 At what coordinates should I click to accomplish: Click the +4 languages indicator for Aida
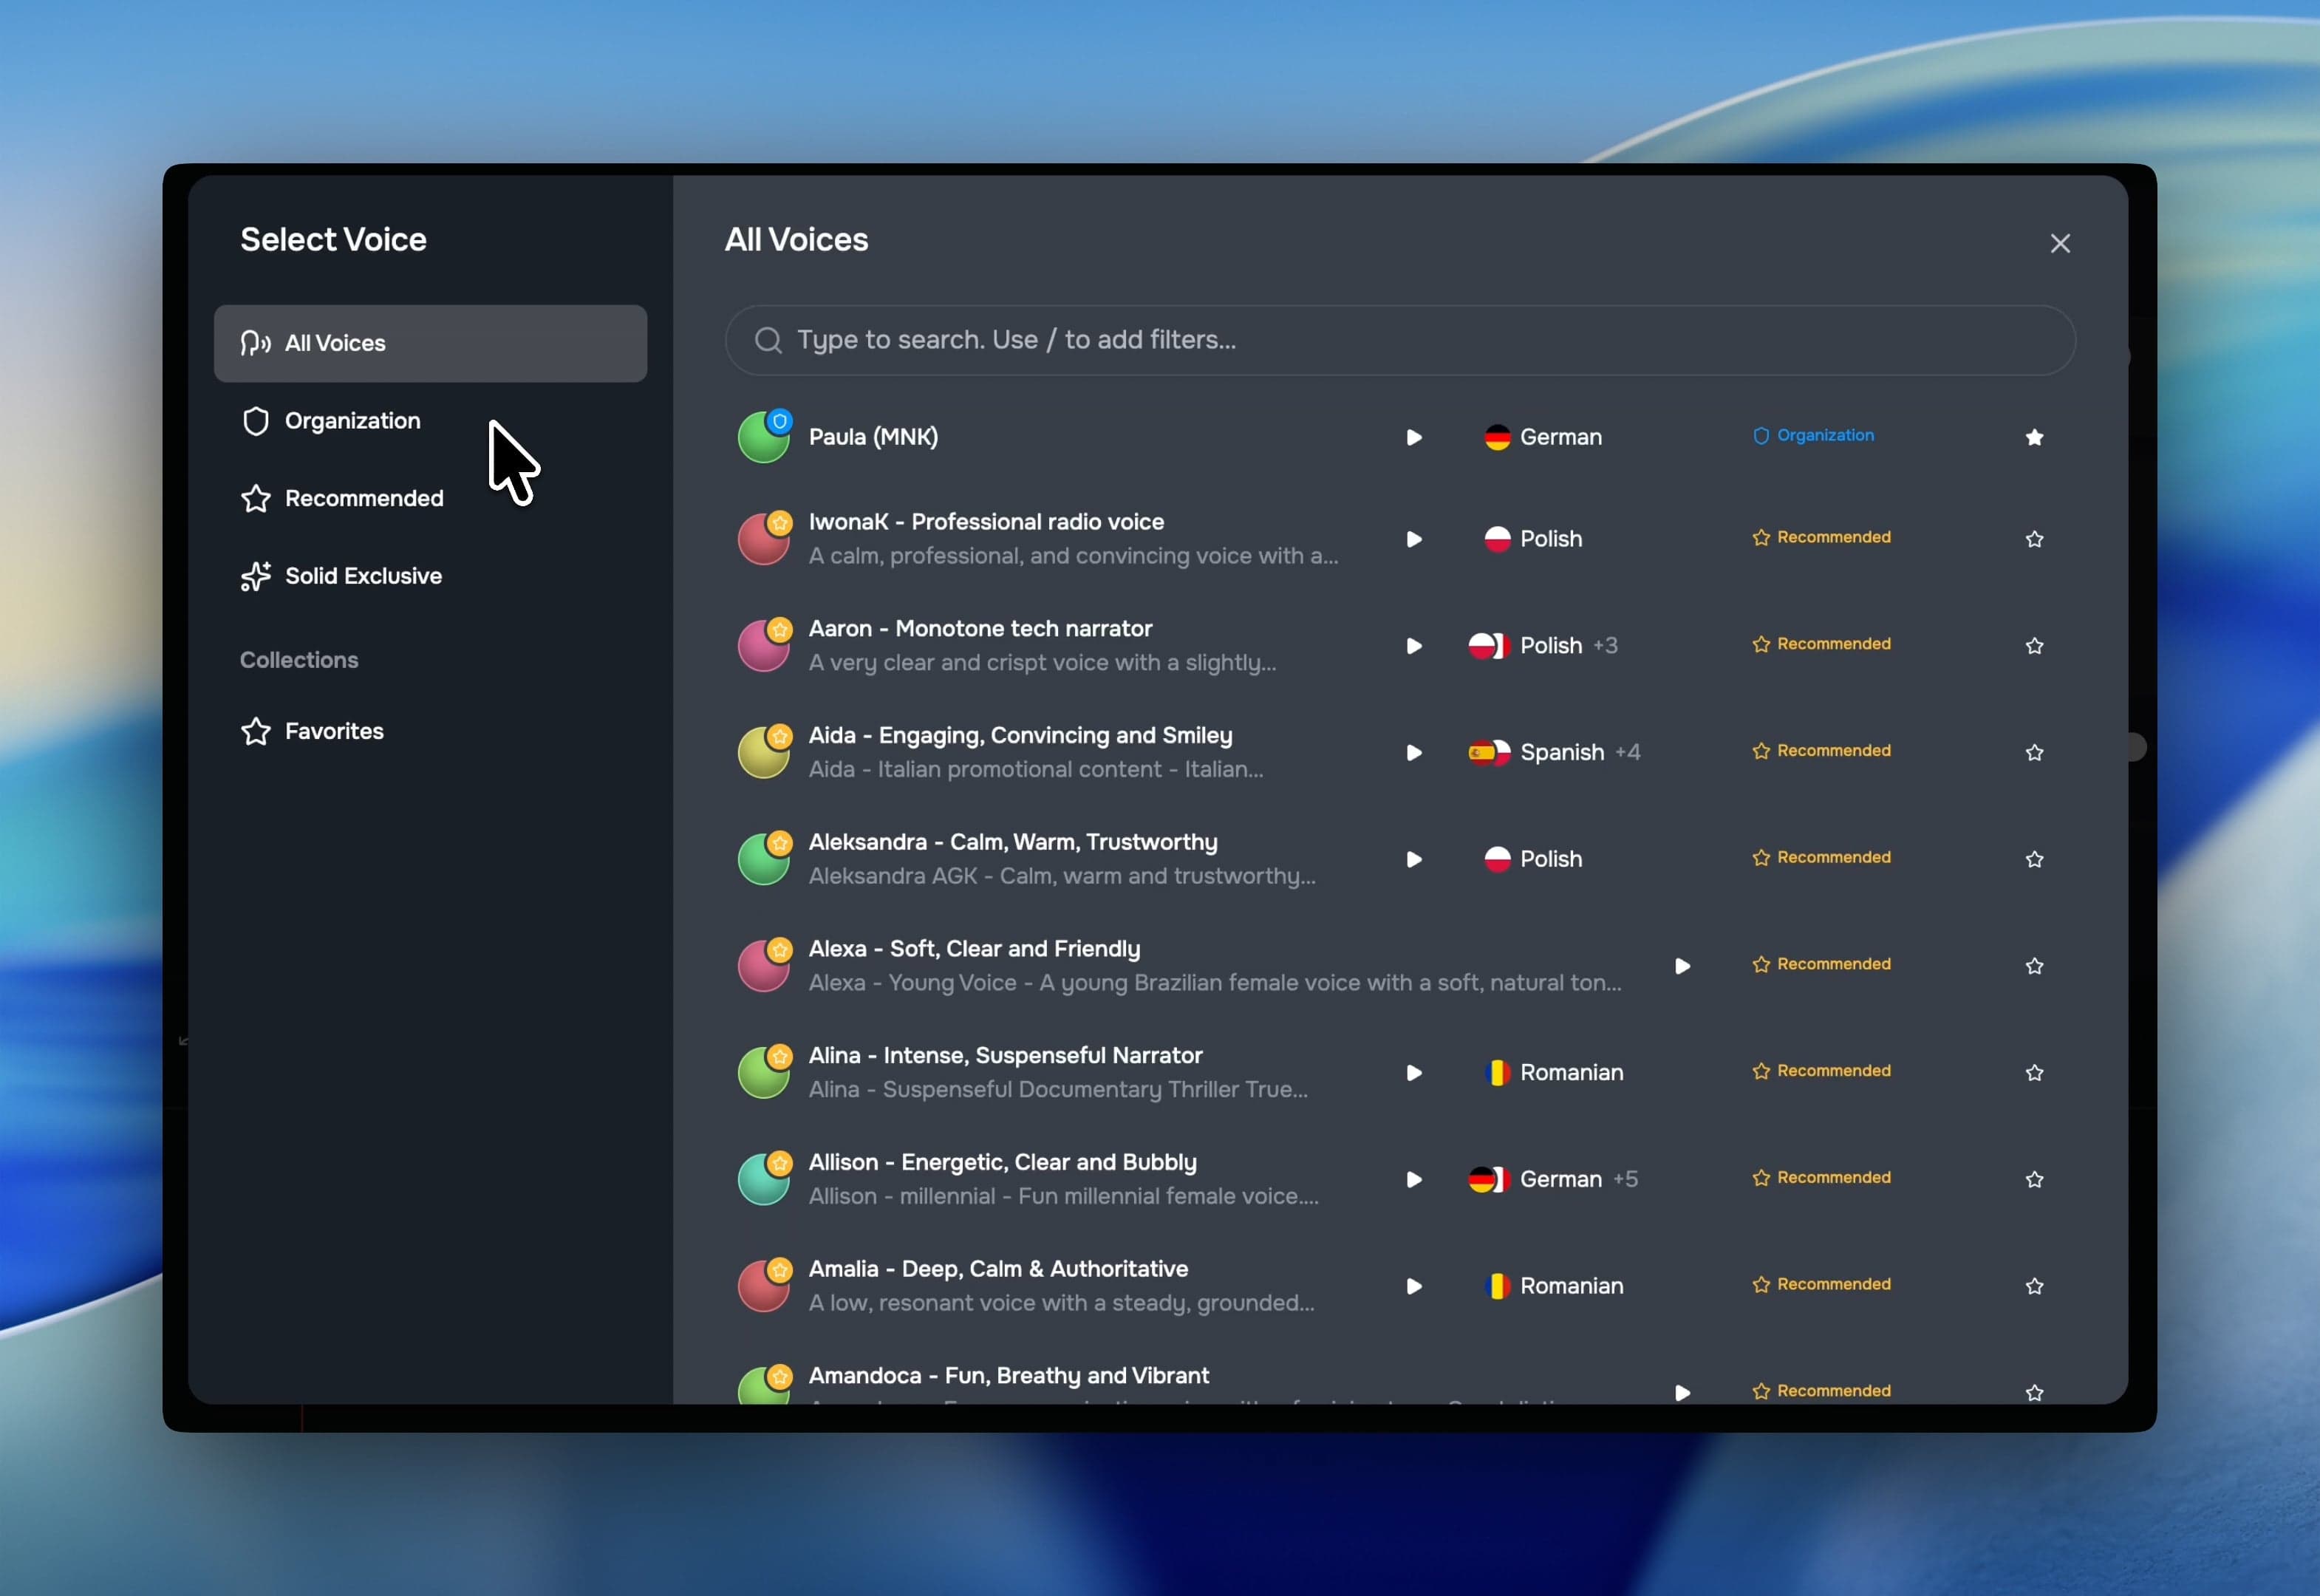click(1627, 753)
